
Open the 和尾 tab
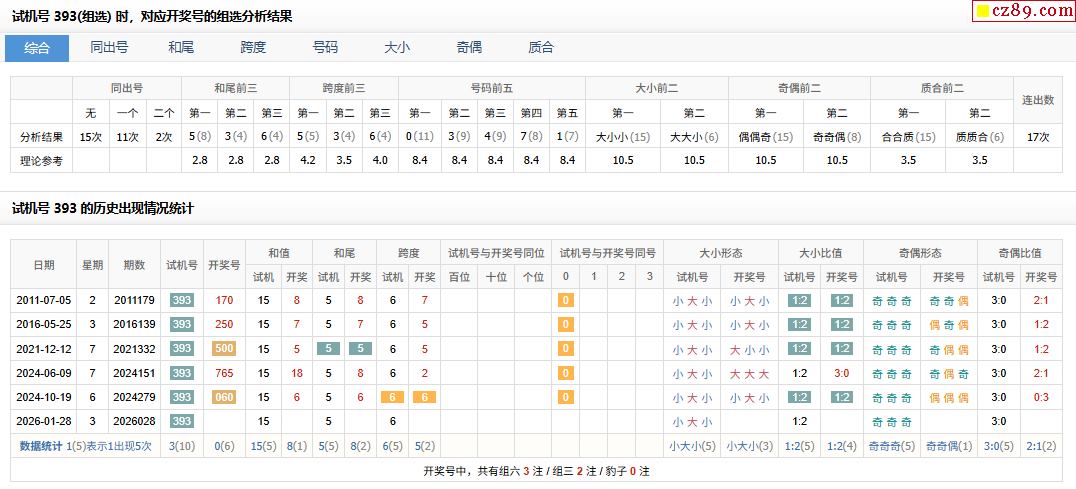(181, 48)
